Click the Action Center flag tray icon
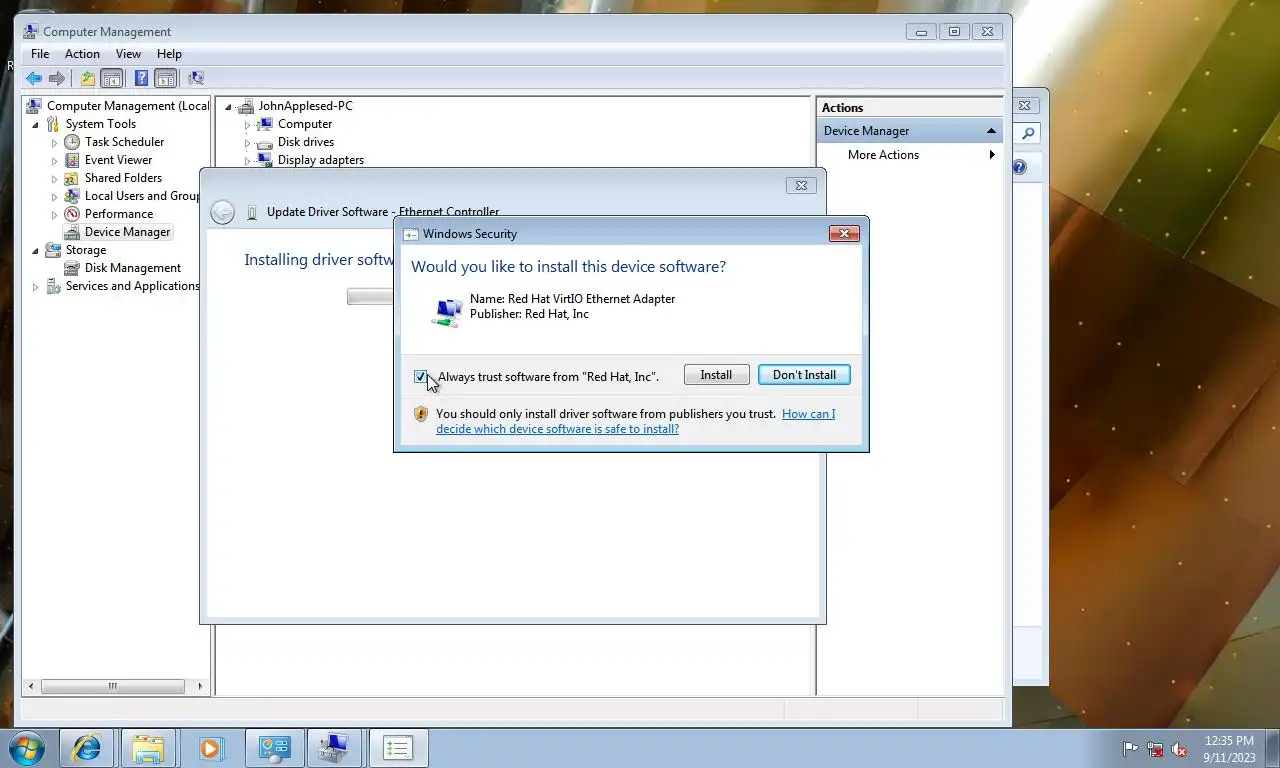The height and width of the screenshot is (768, 1280). (x=1130, y=749)
